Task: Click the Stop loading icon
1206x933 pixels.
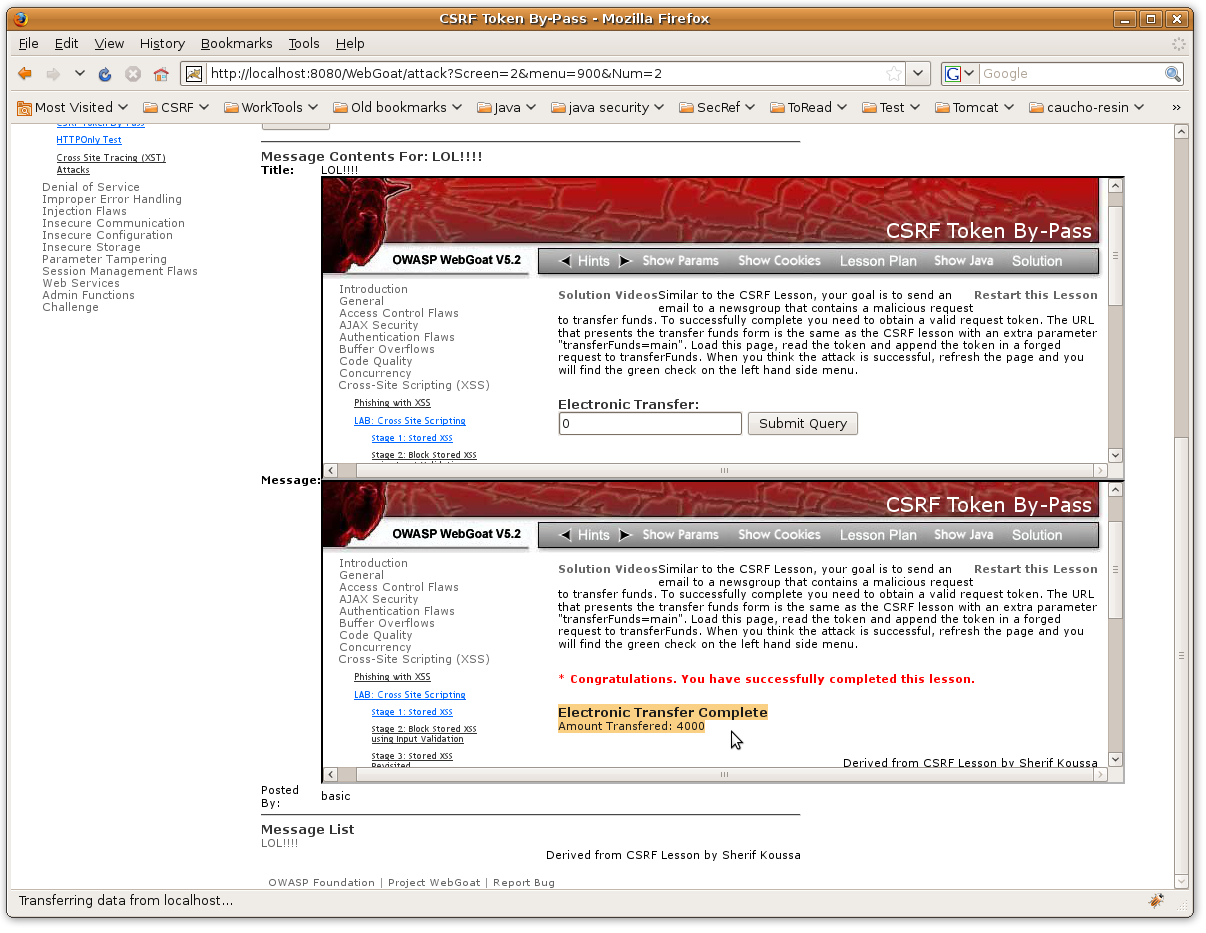Action: 132,74
